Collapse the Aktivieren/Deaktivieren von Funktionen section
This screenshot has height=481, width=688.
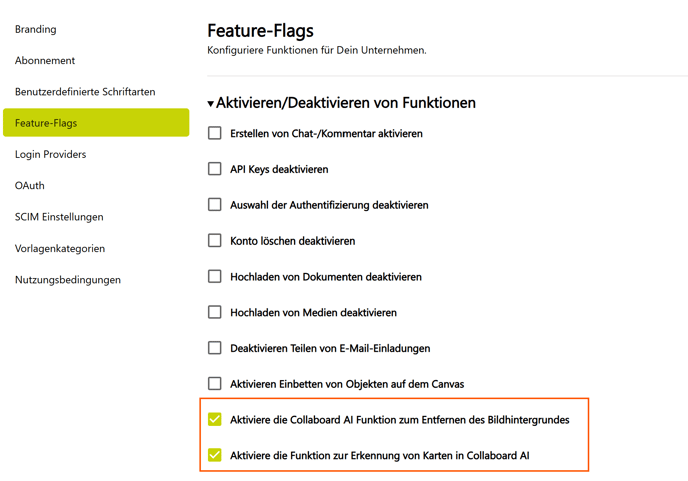pos(211,104)
